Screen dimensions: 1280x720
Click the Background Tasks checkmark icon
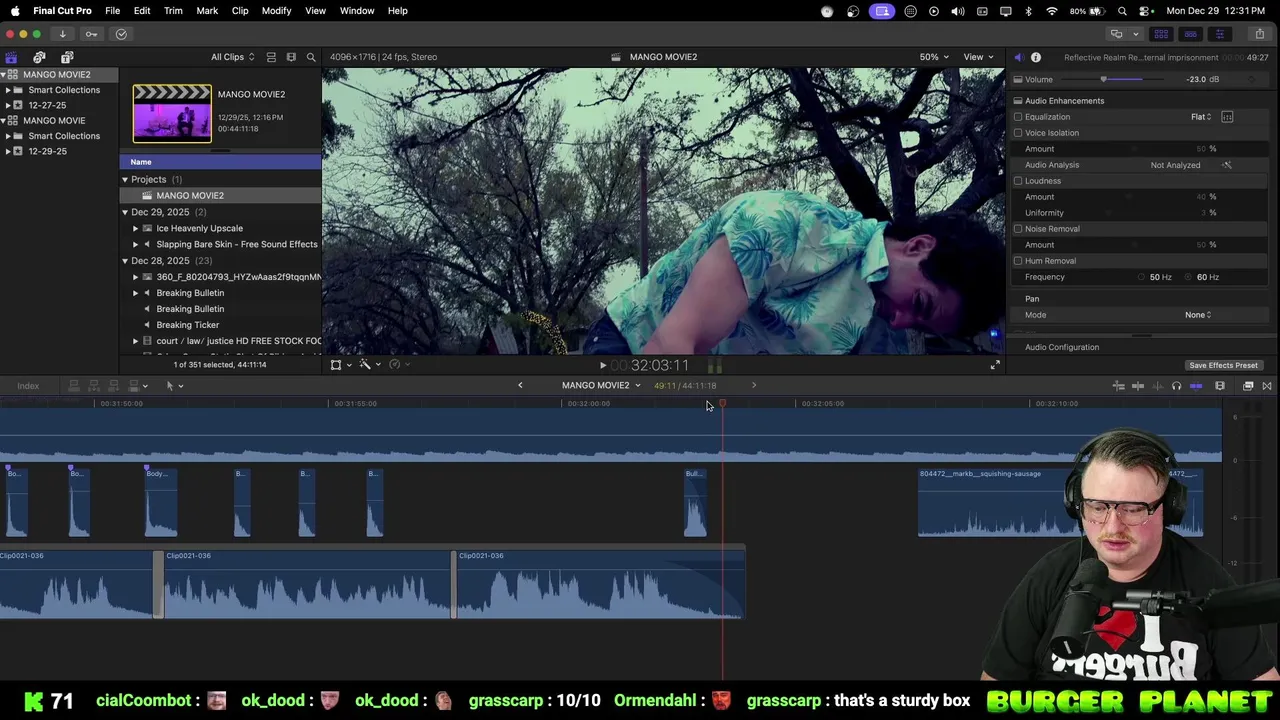pos(121,34)
